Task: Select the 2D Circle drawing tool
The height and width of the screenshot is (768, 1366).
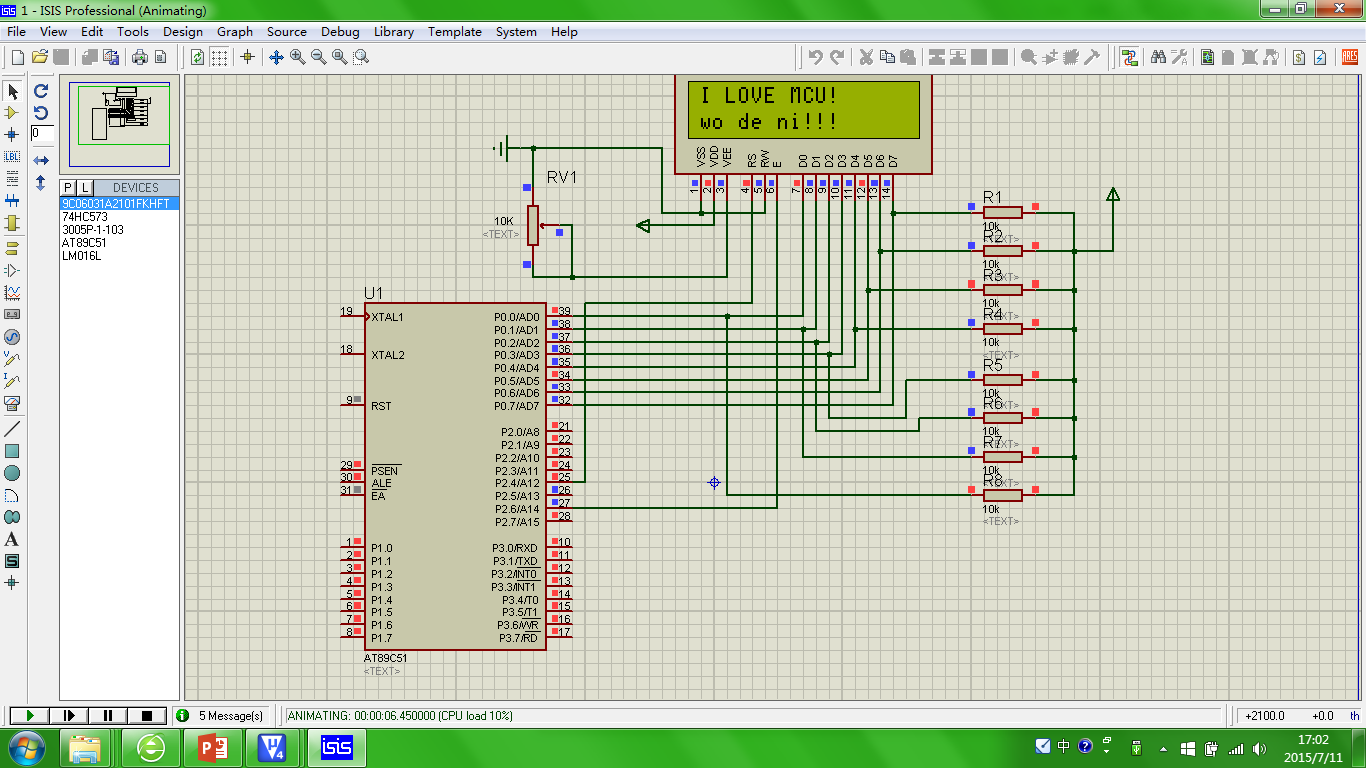Action: pos(12,473)
